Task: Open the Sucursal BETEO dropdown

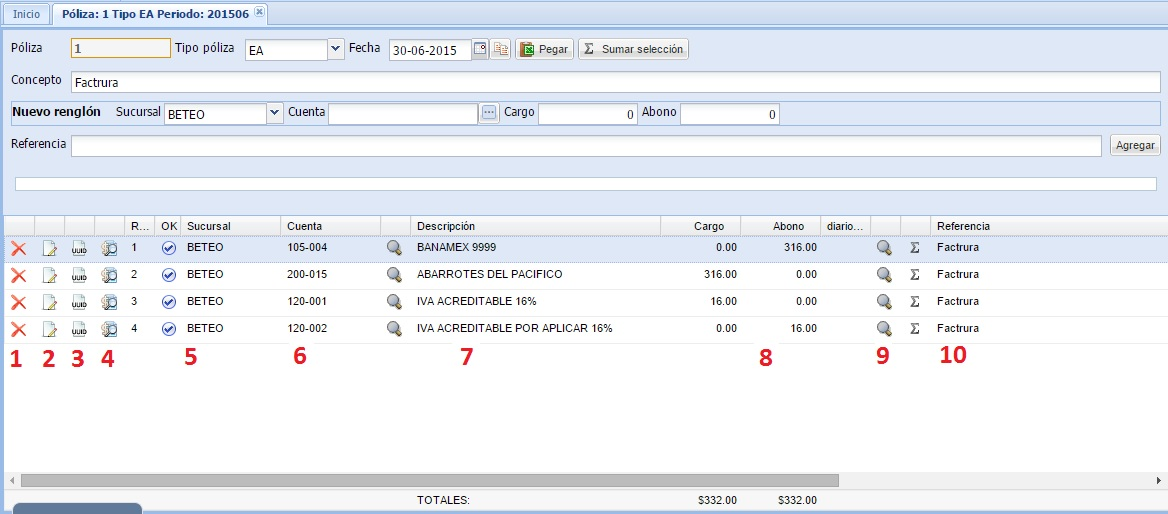Action: [x=275, y=114]
